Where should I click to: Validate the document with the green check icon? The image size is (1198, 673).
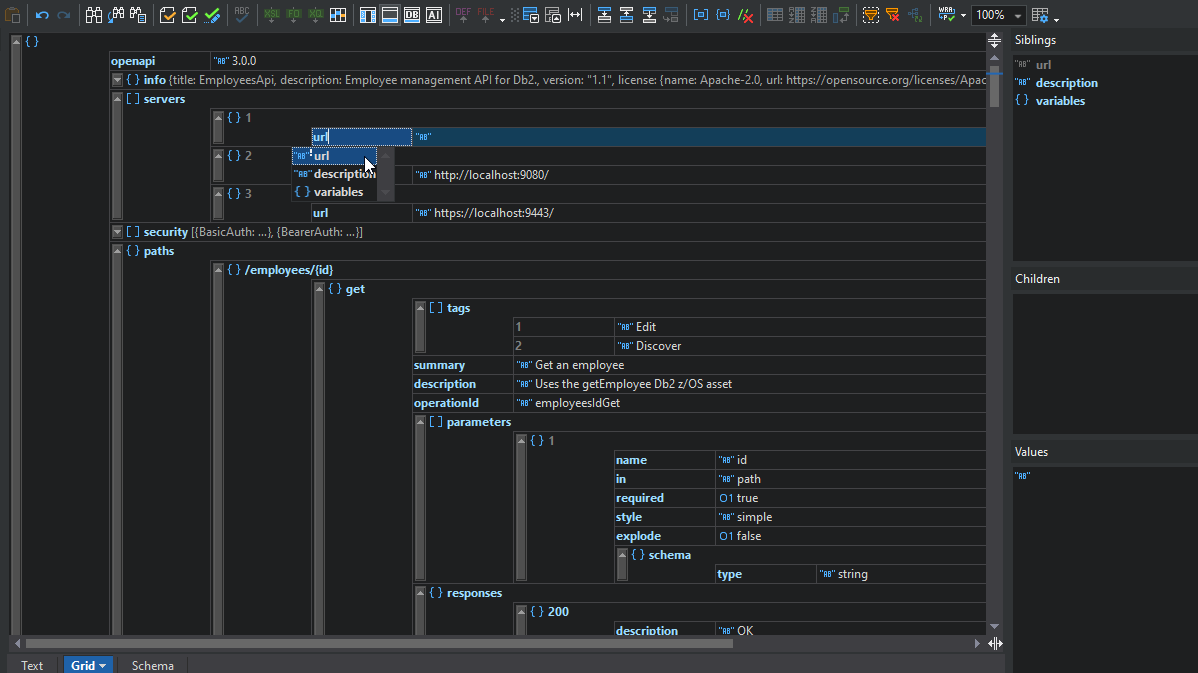tap(189, 15)
